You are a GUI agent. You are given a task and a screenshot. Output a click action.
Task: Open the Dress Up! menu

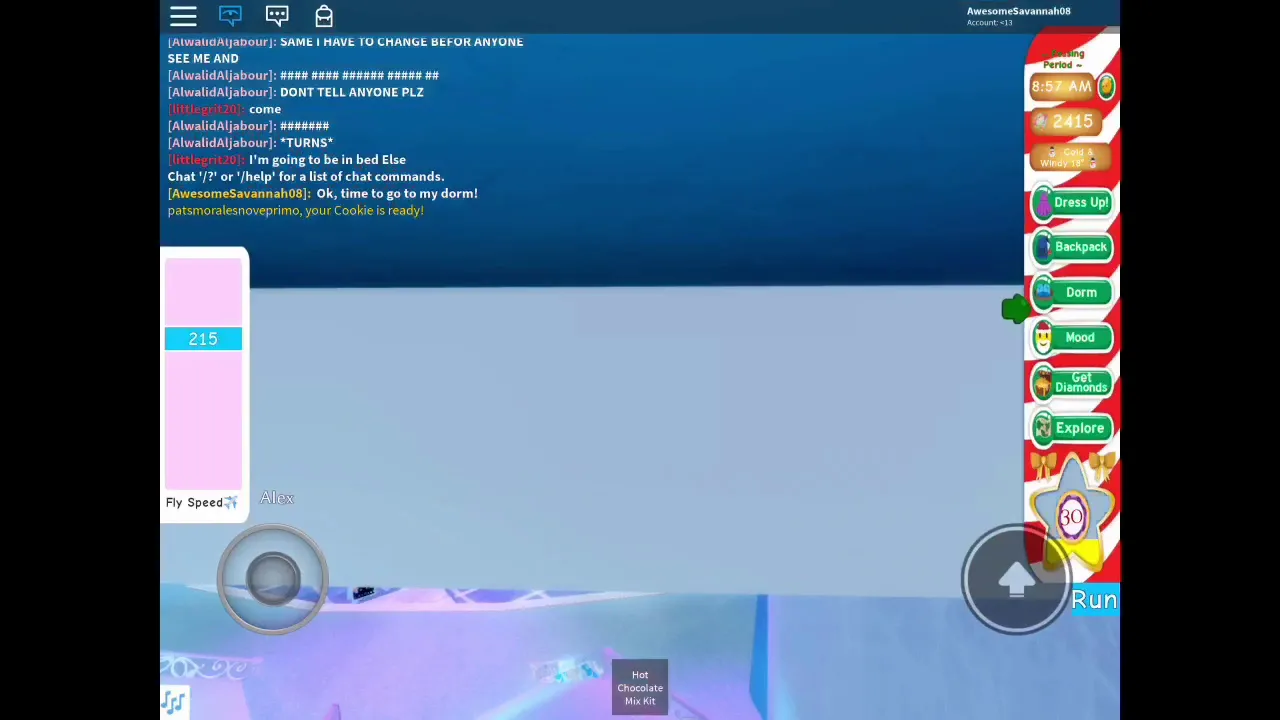[x=1071, y=203]
